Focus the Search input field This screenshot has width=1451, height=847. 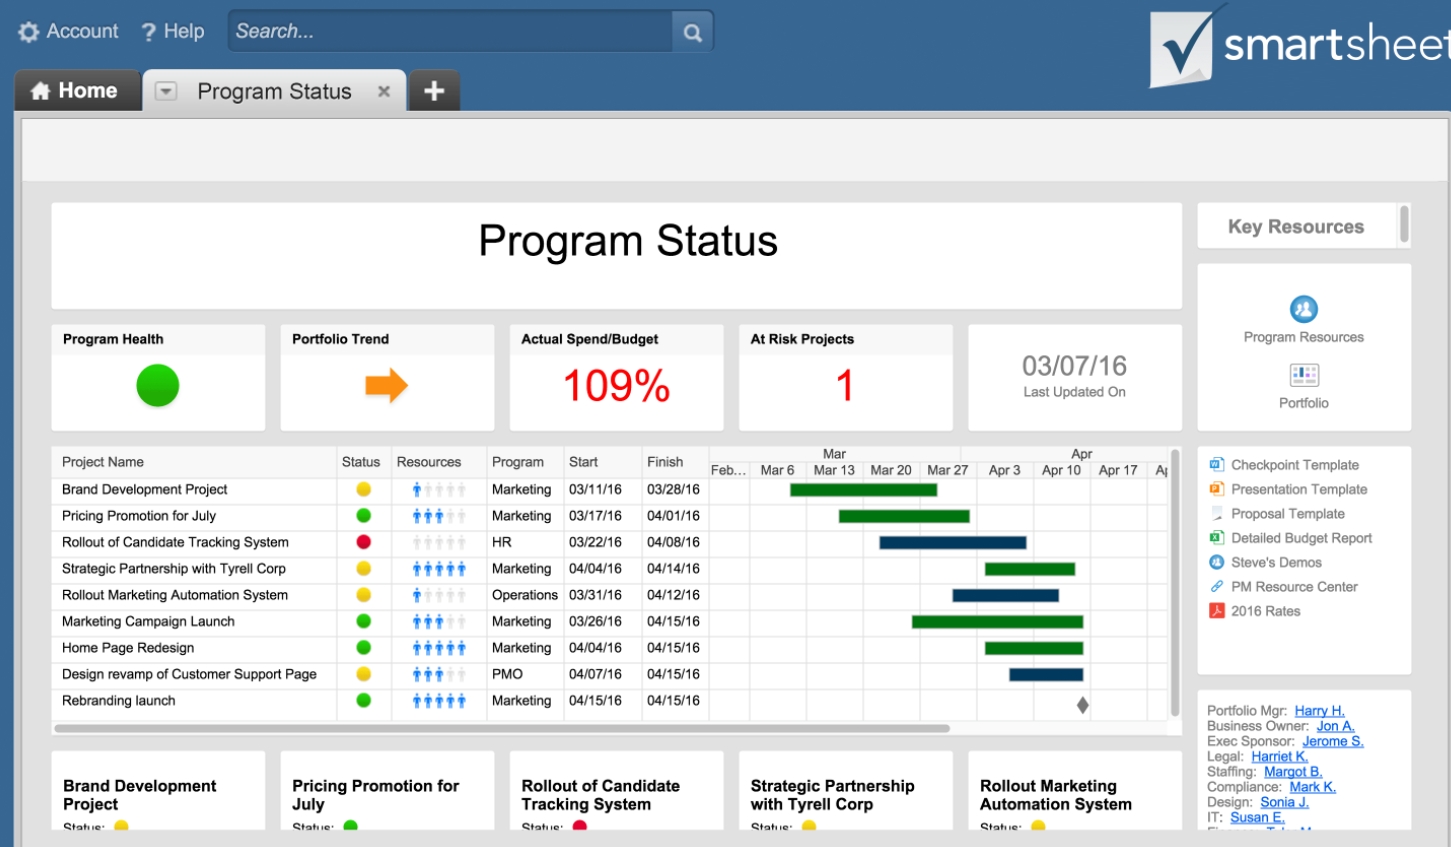[451, 32]
